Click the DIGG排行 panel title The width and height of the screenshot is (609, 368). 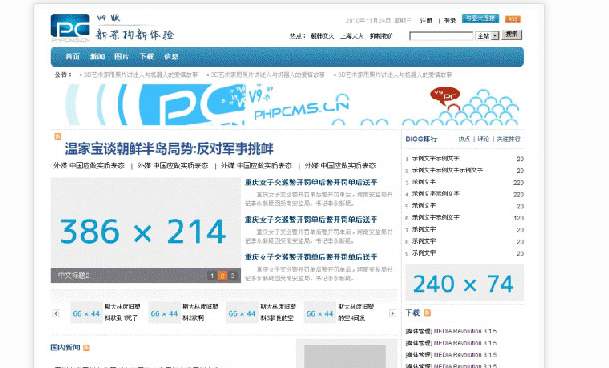pyautogui.click(x=421, y=139)
